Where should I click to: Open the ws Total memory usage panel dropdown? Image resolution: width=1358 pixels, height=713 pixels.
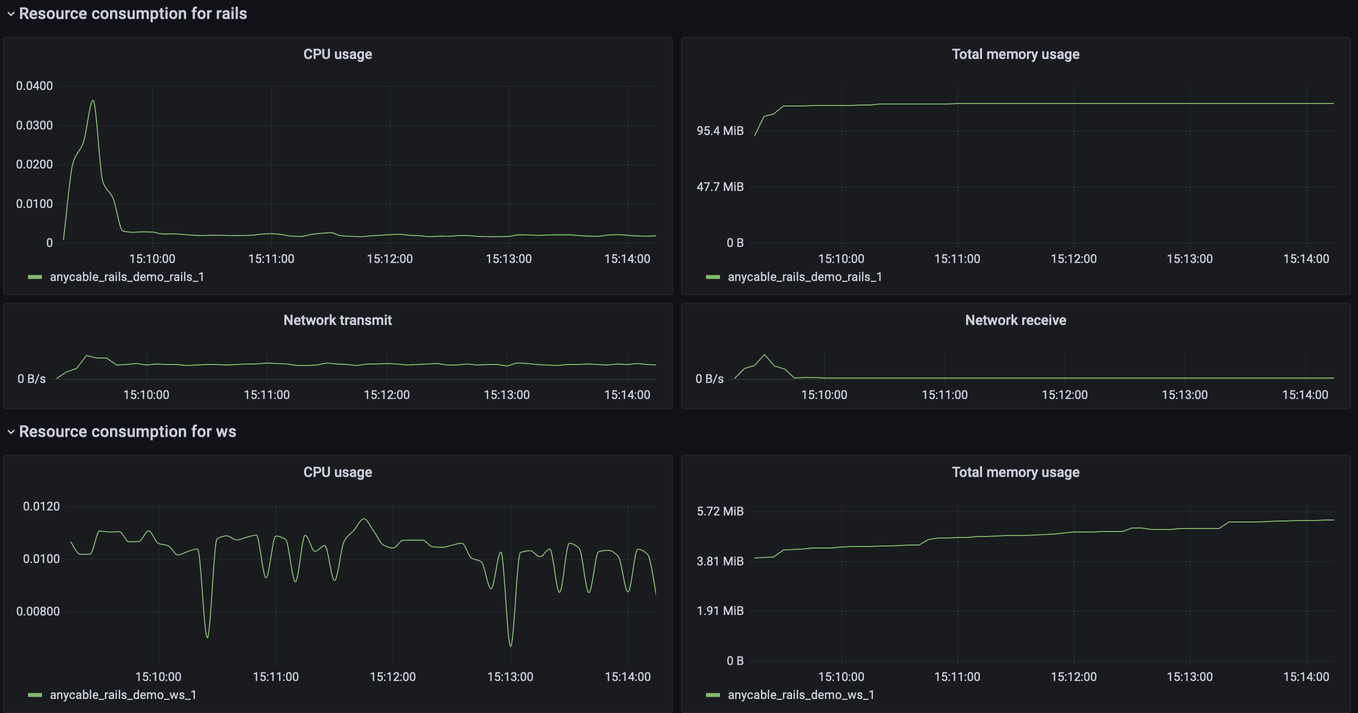pyautogui.click(x=1015, y=471)
